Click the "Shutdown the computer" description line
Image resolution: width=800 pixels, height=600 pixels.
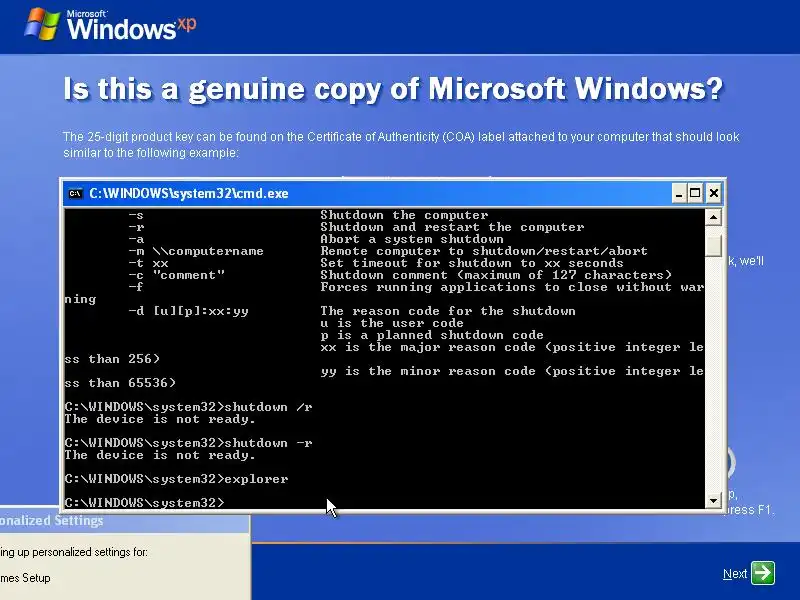(404, 215)
